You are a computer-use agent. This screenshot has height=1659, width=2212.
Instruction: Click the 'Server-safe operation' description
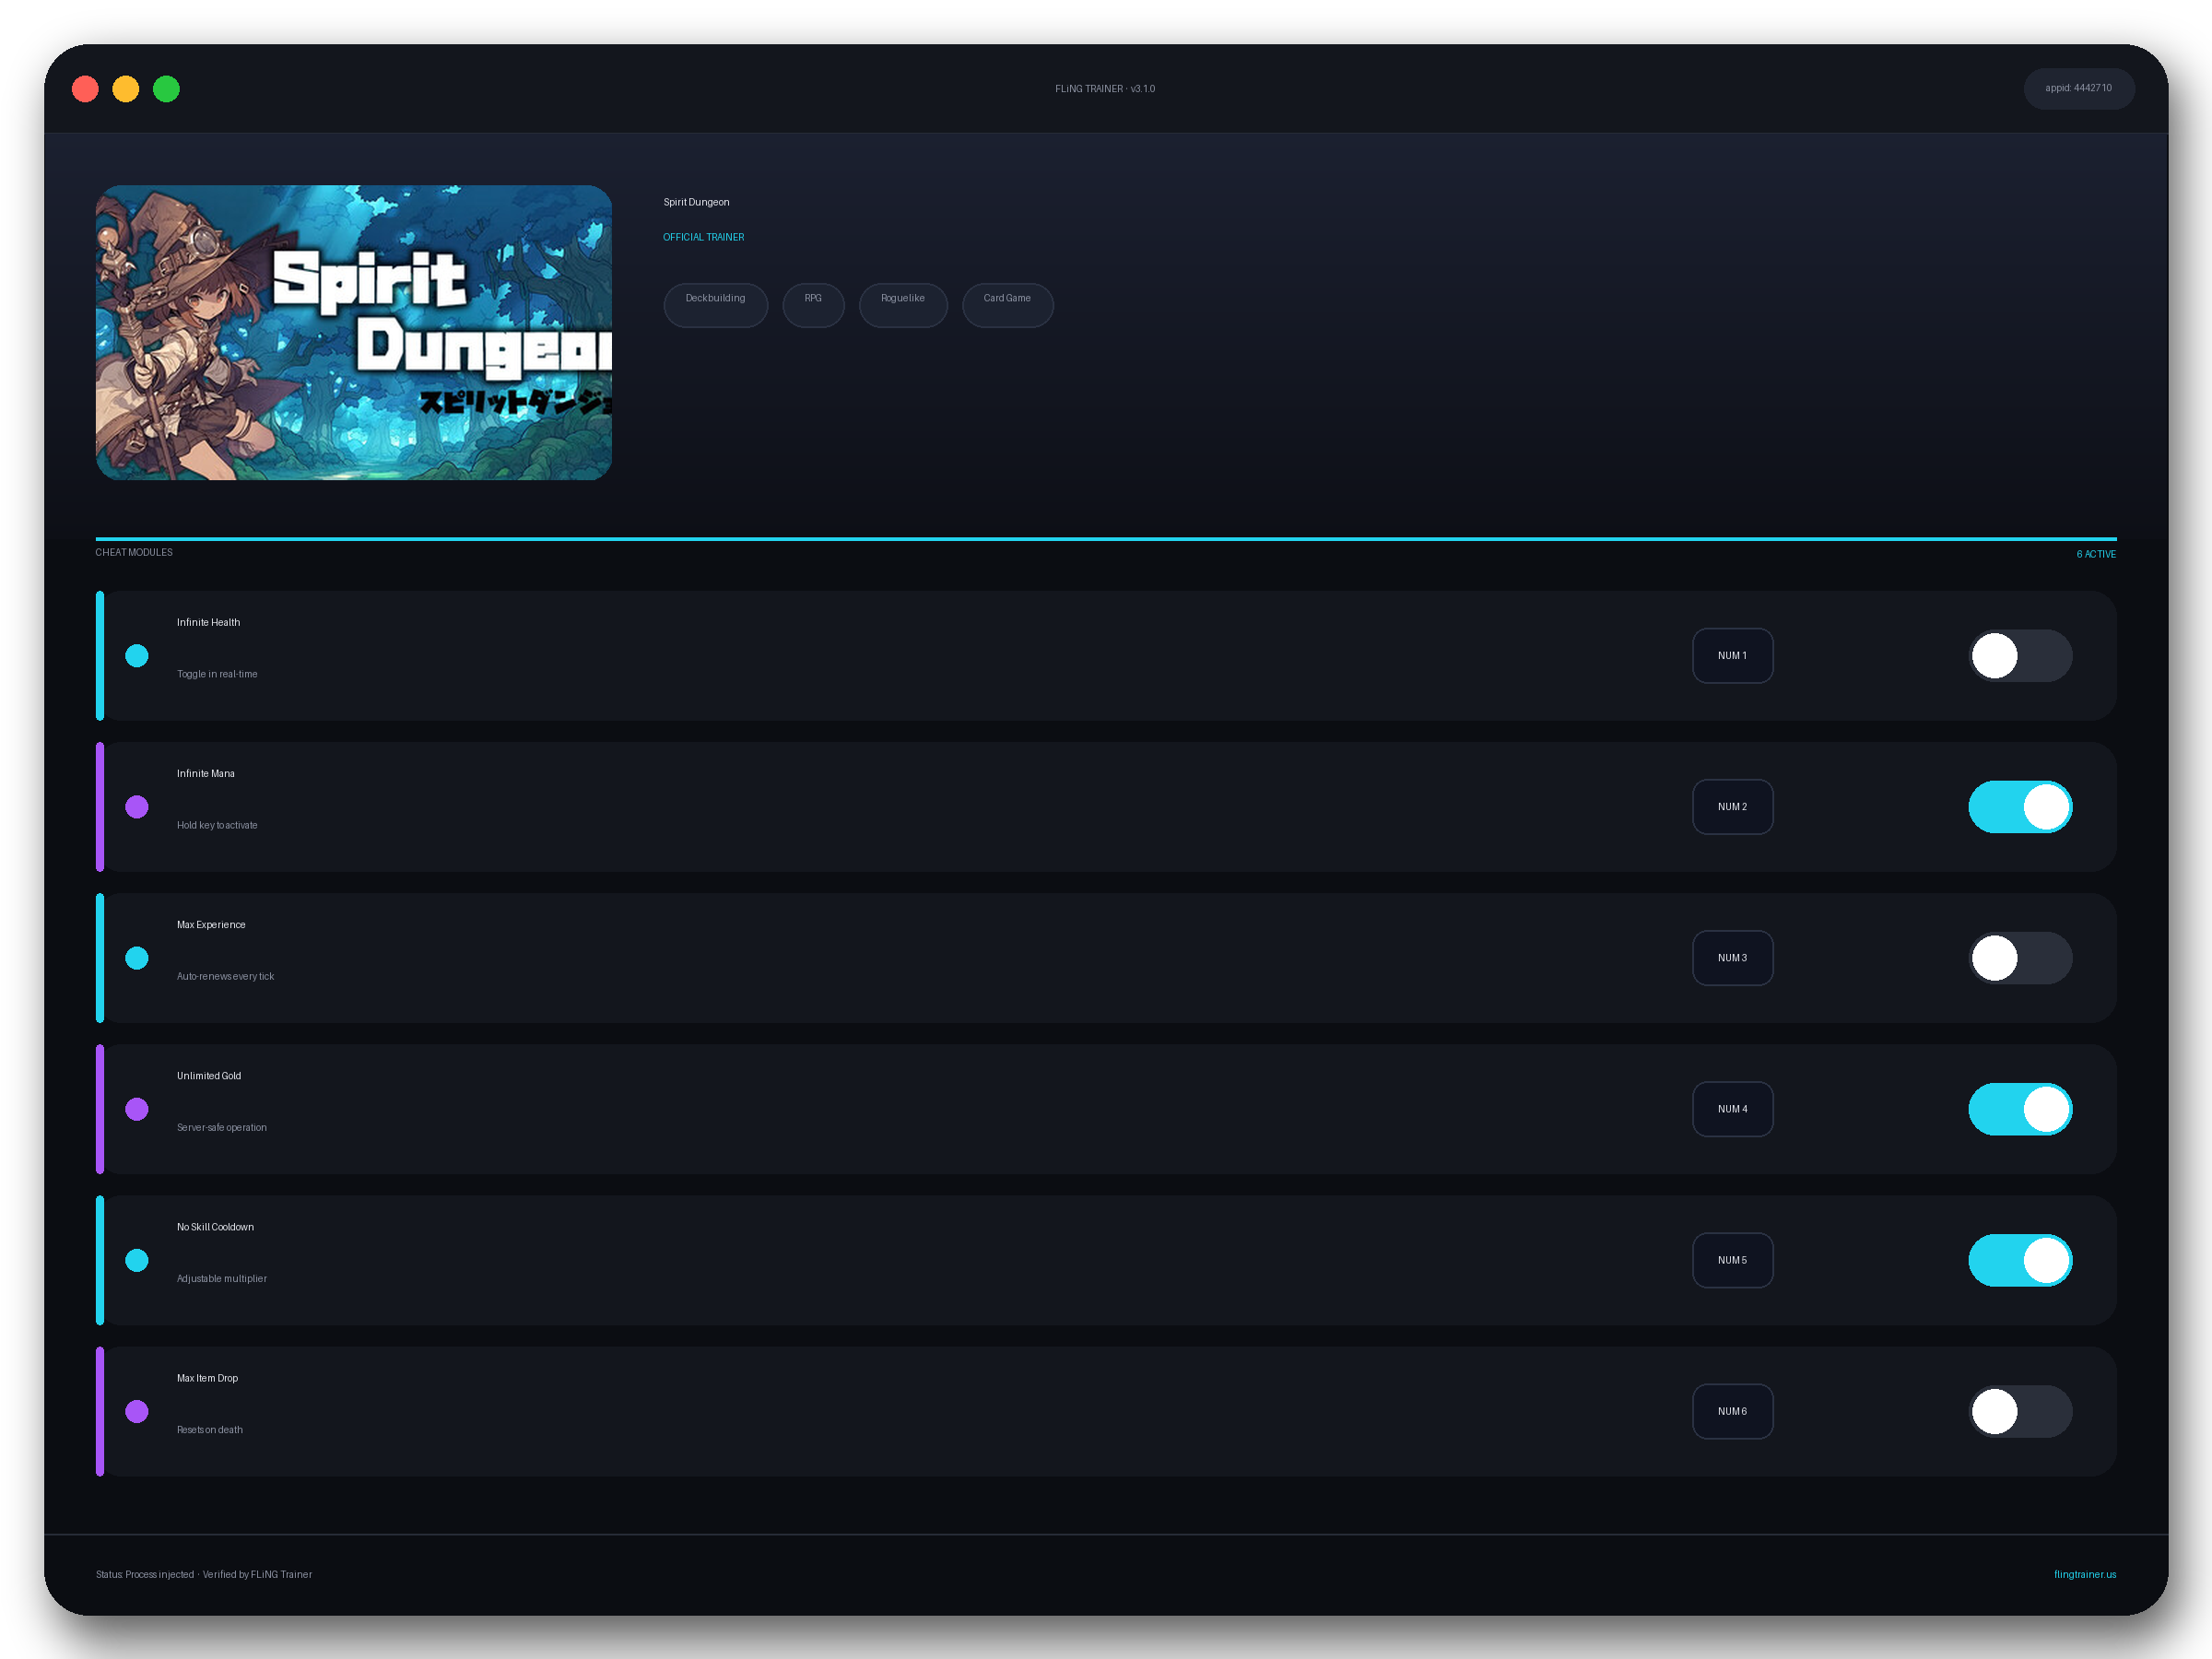[222, 1127]
